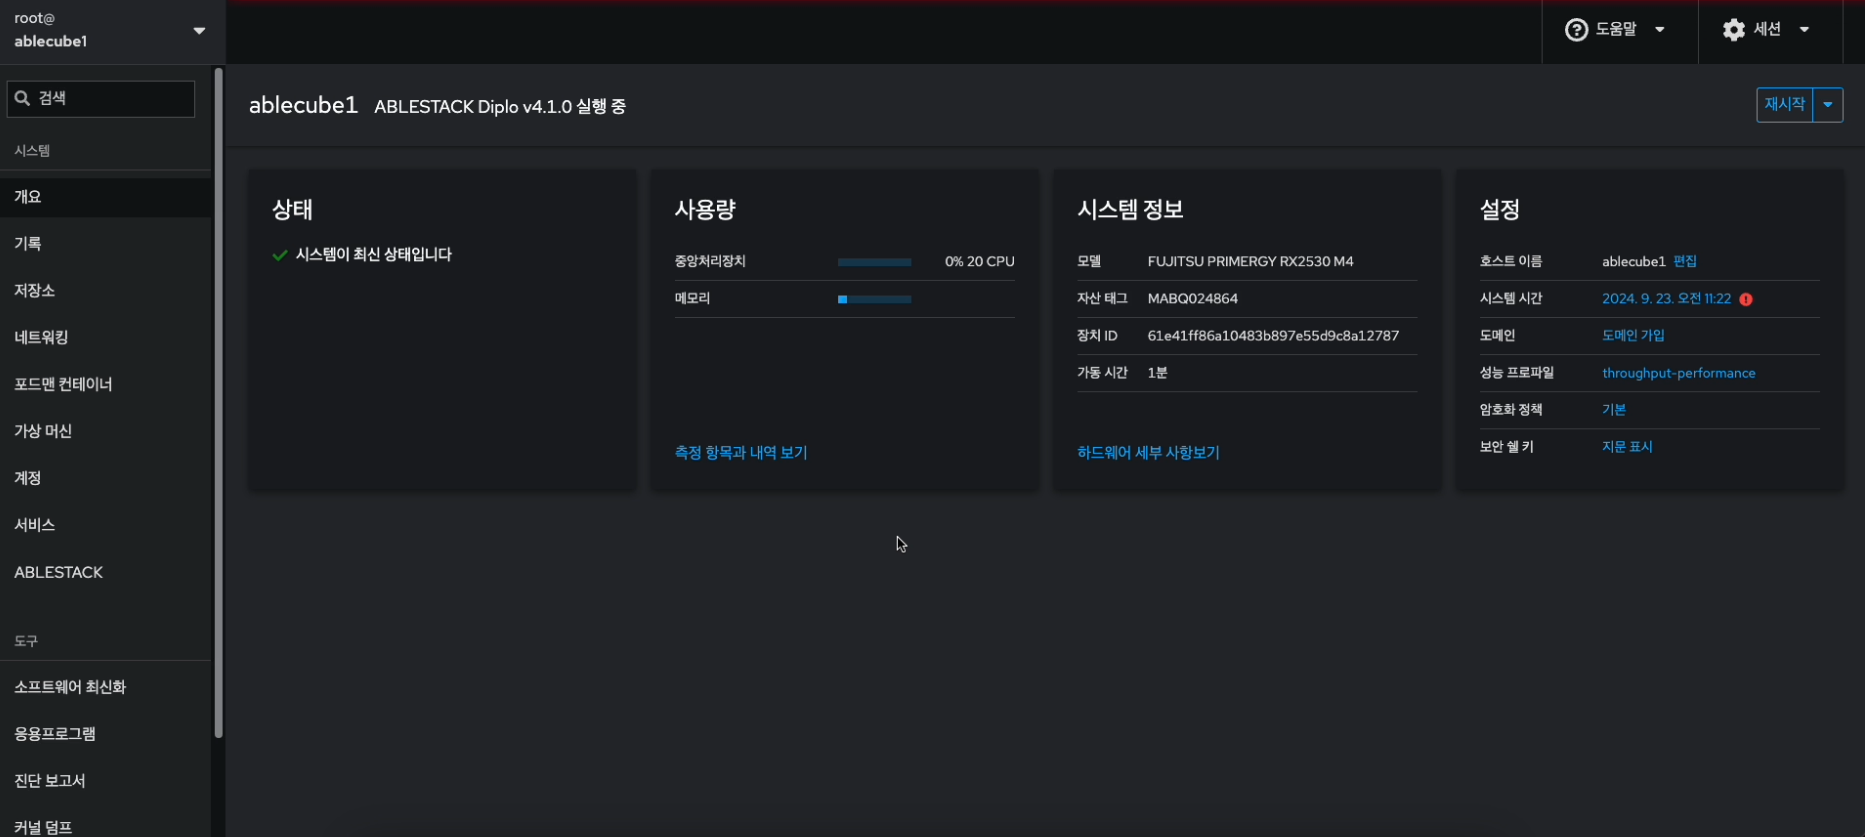
Task: Go to 네트워킹 in the sidebar
Action: (41, 338)
